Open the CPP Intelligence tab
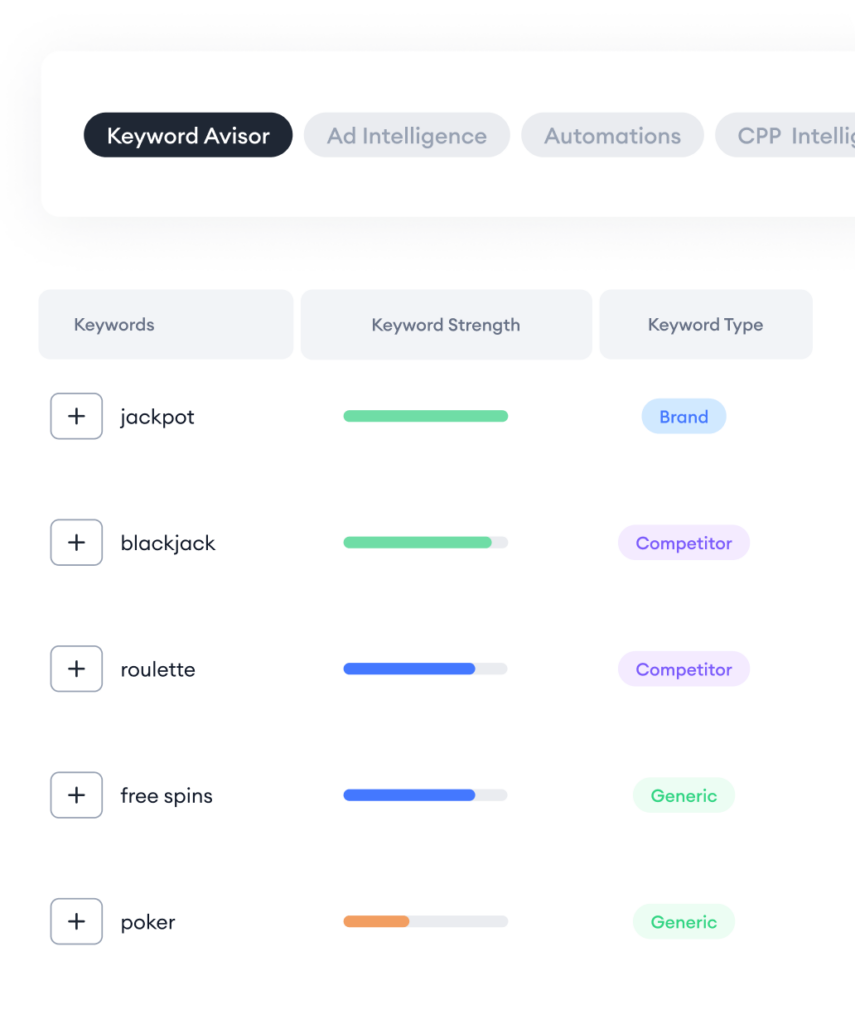The width and height of the screenshot is (855, 1024). pyautogui.click(x=785, y=135)
